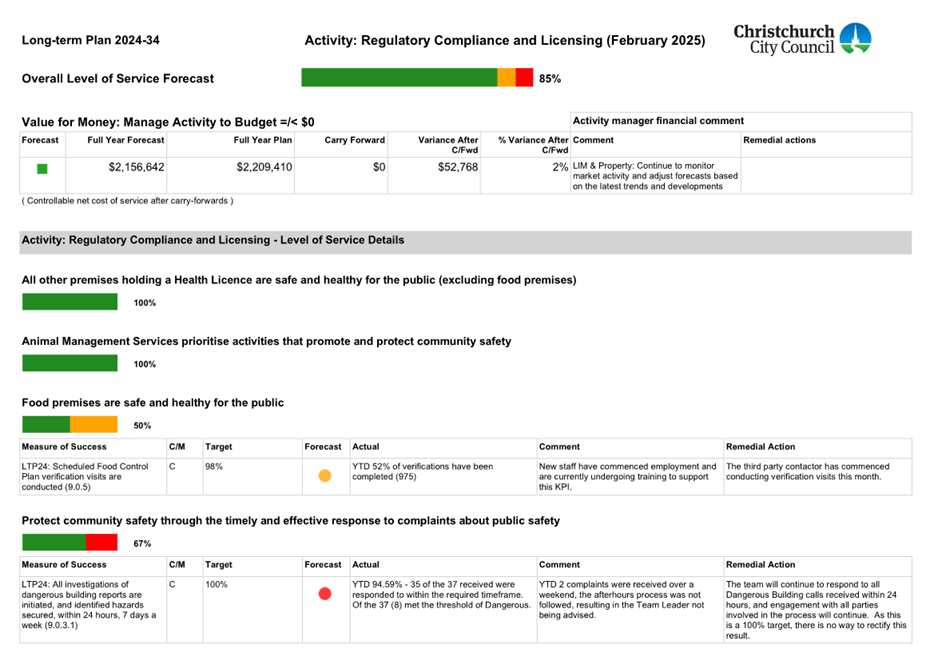This screenshot has width=934, height=661.
Task: Click the Controllable net cost footnote
Action: [x=127, y=201]
